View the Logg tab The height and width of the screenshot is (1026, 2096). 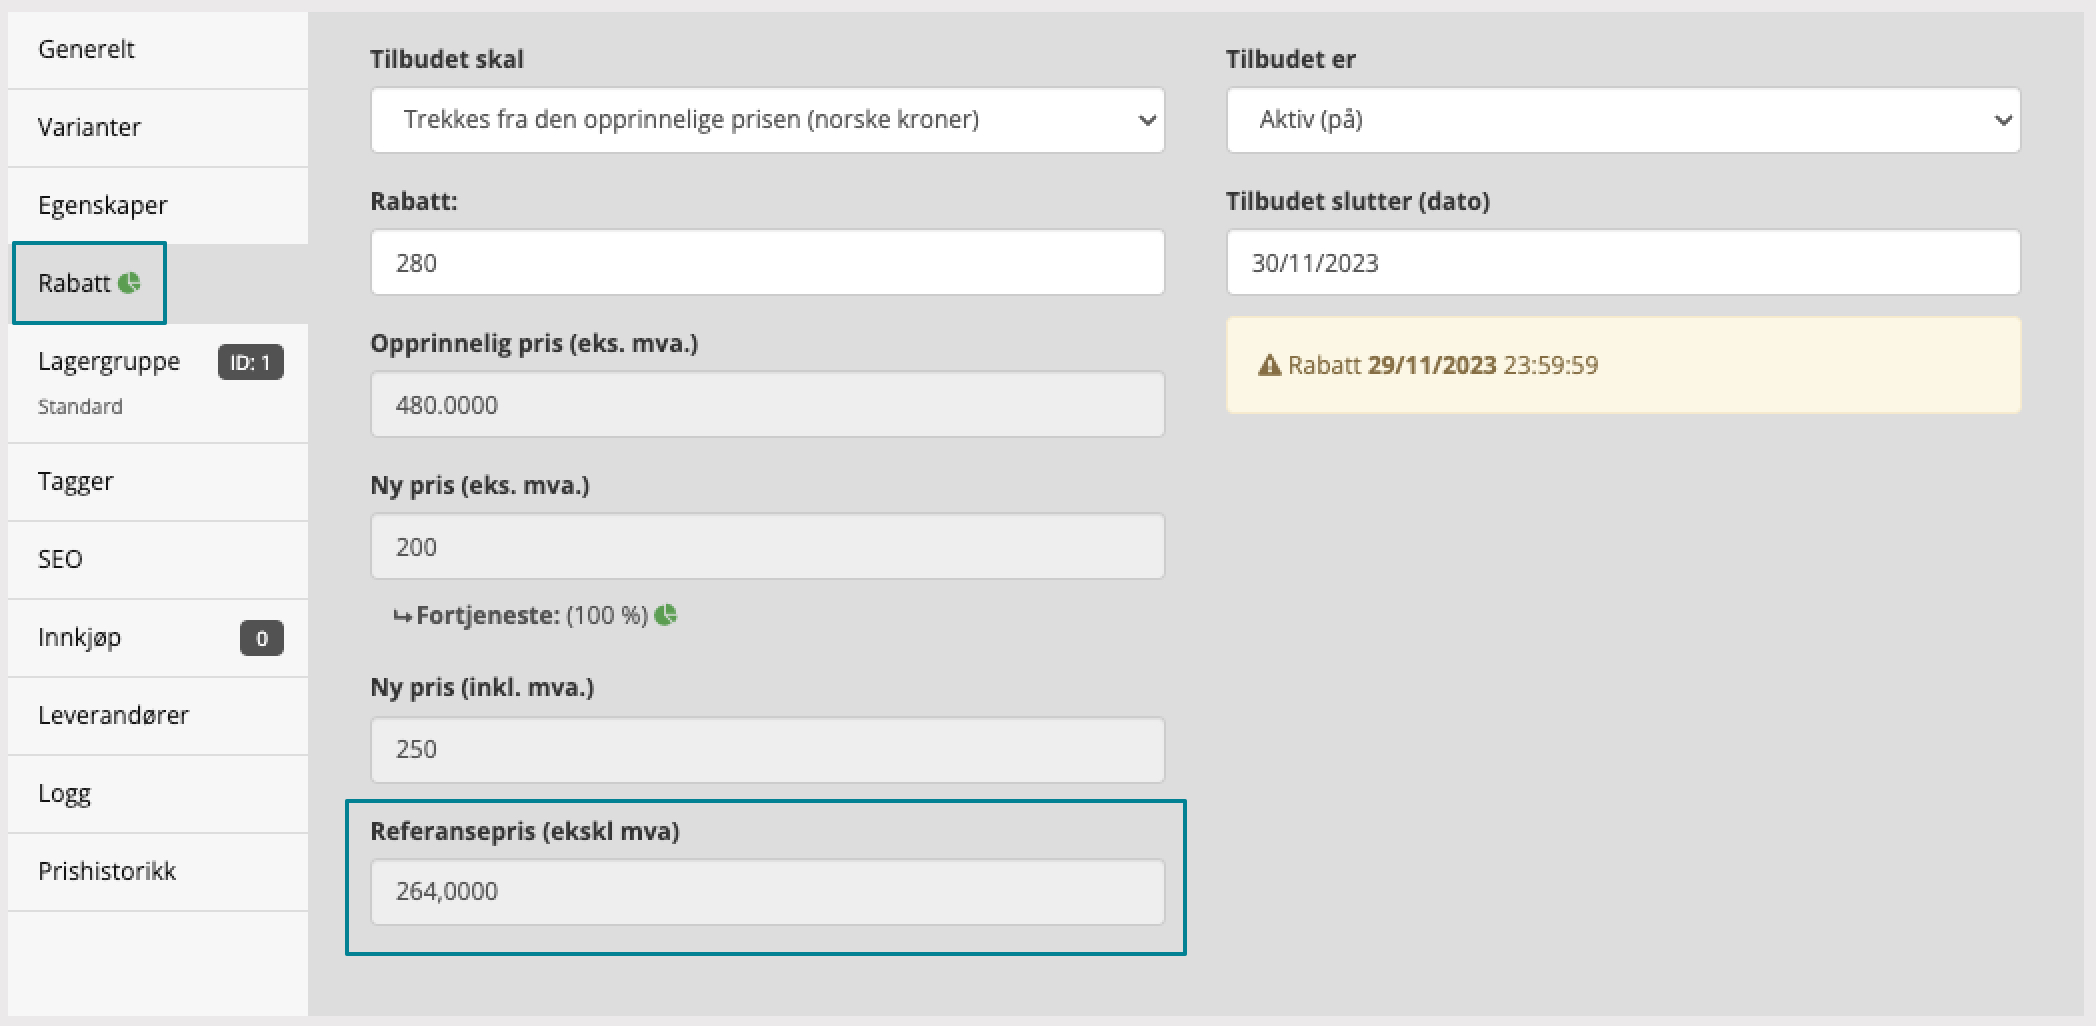point(64,793)
